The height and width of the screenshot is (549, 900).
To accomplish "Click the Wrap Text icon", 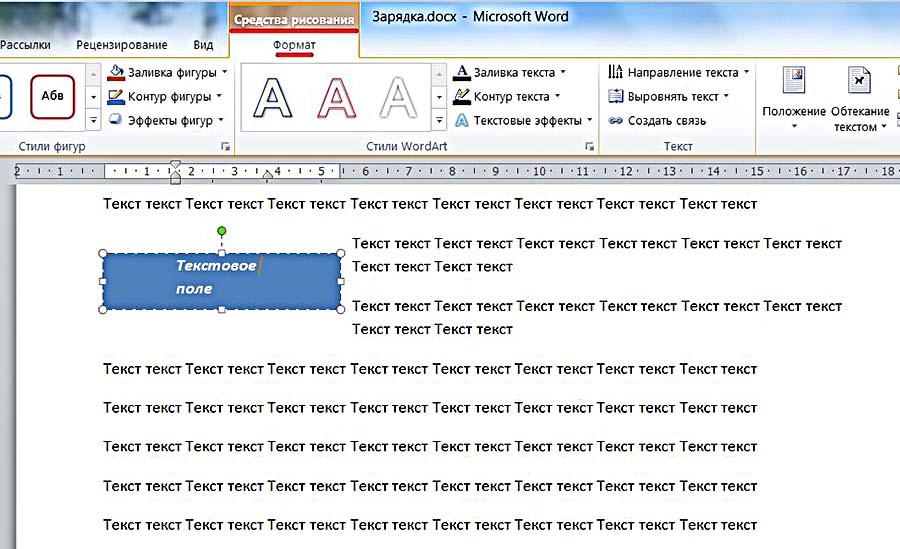I will [x=859, y=80].
